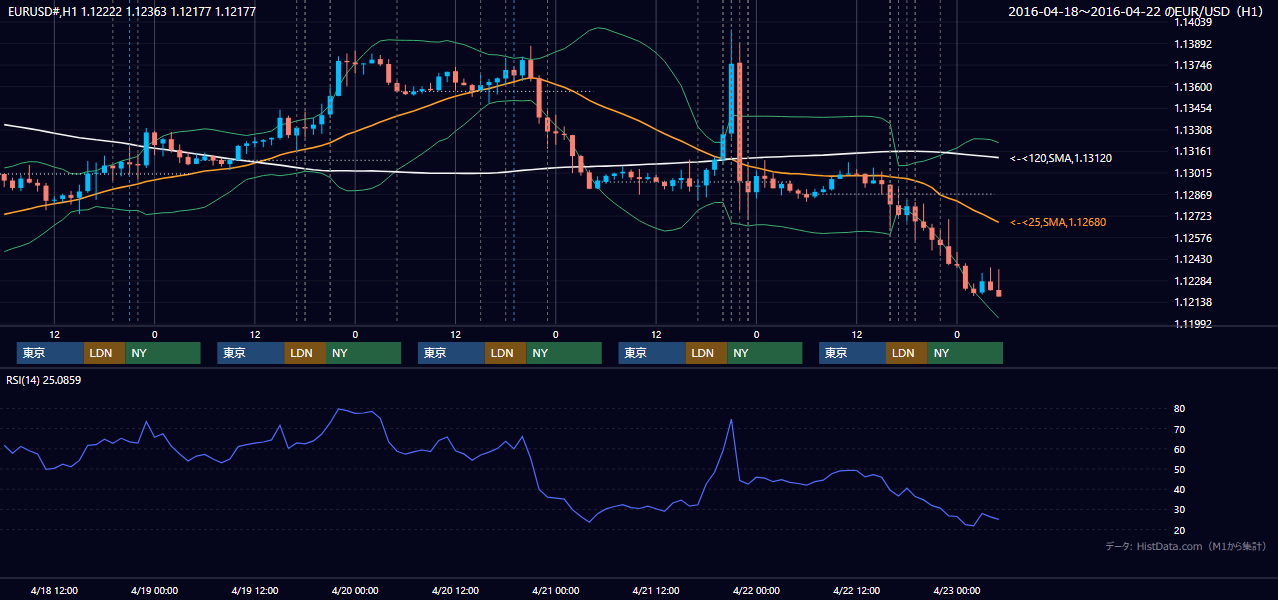1278x600 pixels.
Task: Click the price axis value 1.12869
Action: click(x=1193, y=194)
